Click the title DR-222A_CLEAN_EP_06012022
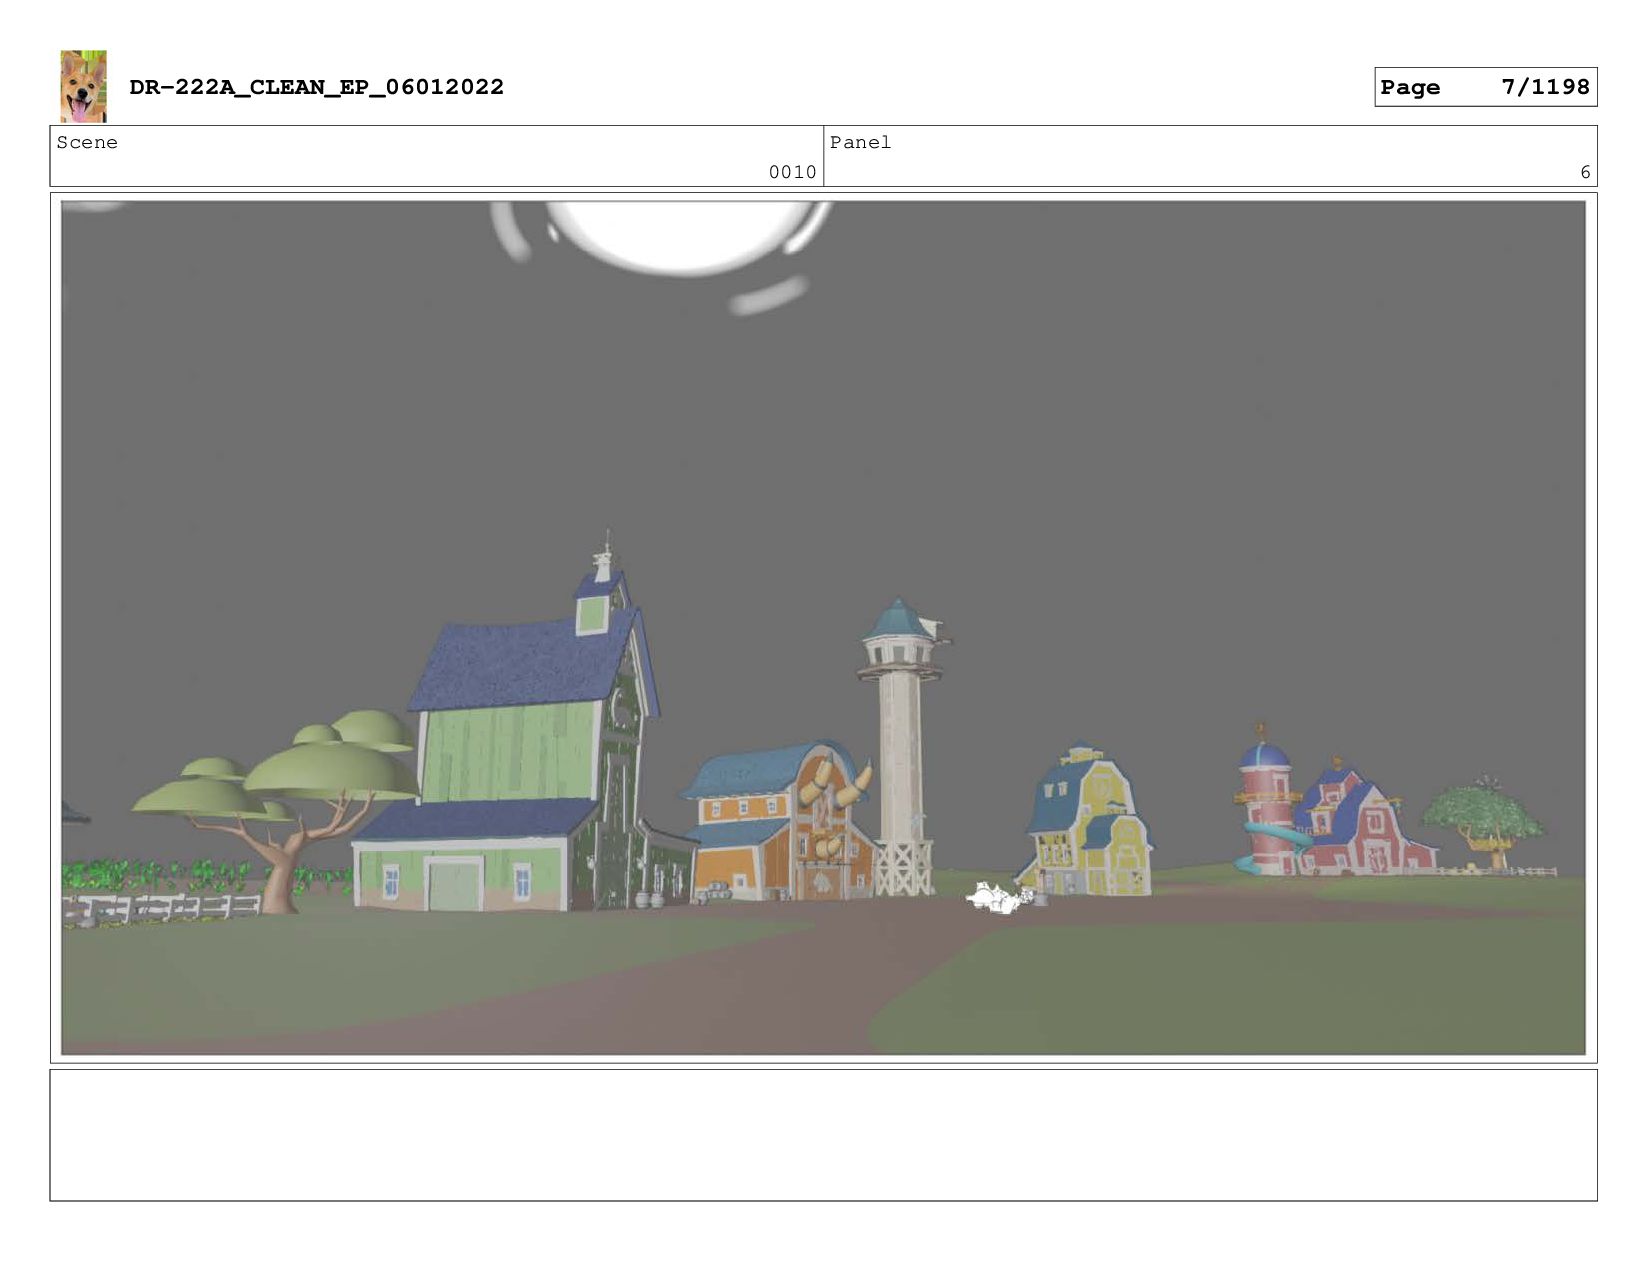 point(316,87)
